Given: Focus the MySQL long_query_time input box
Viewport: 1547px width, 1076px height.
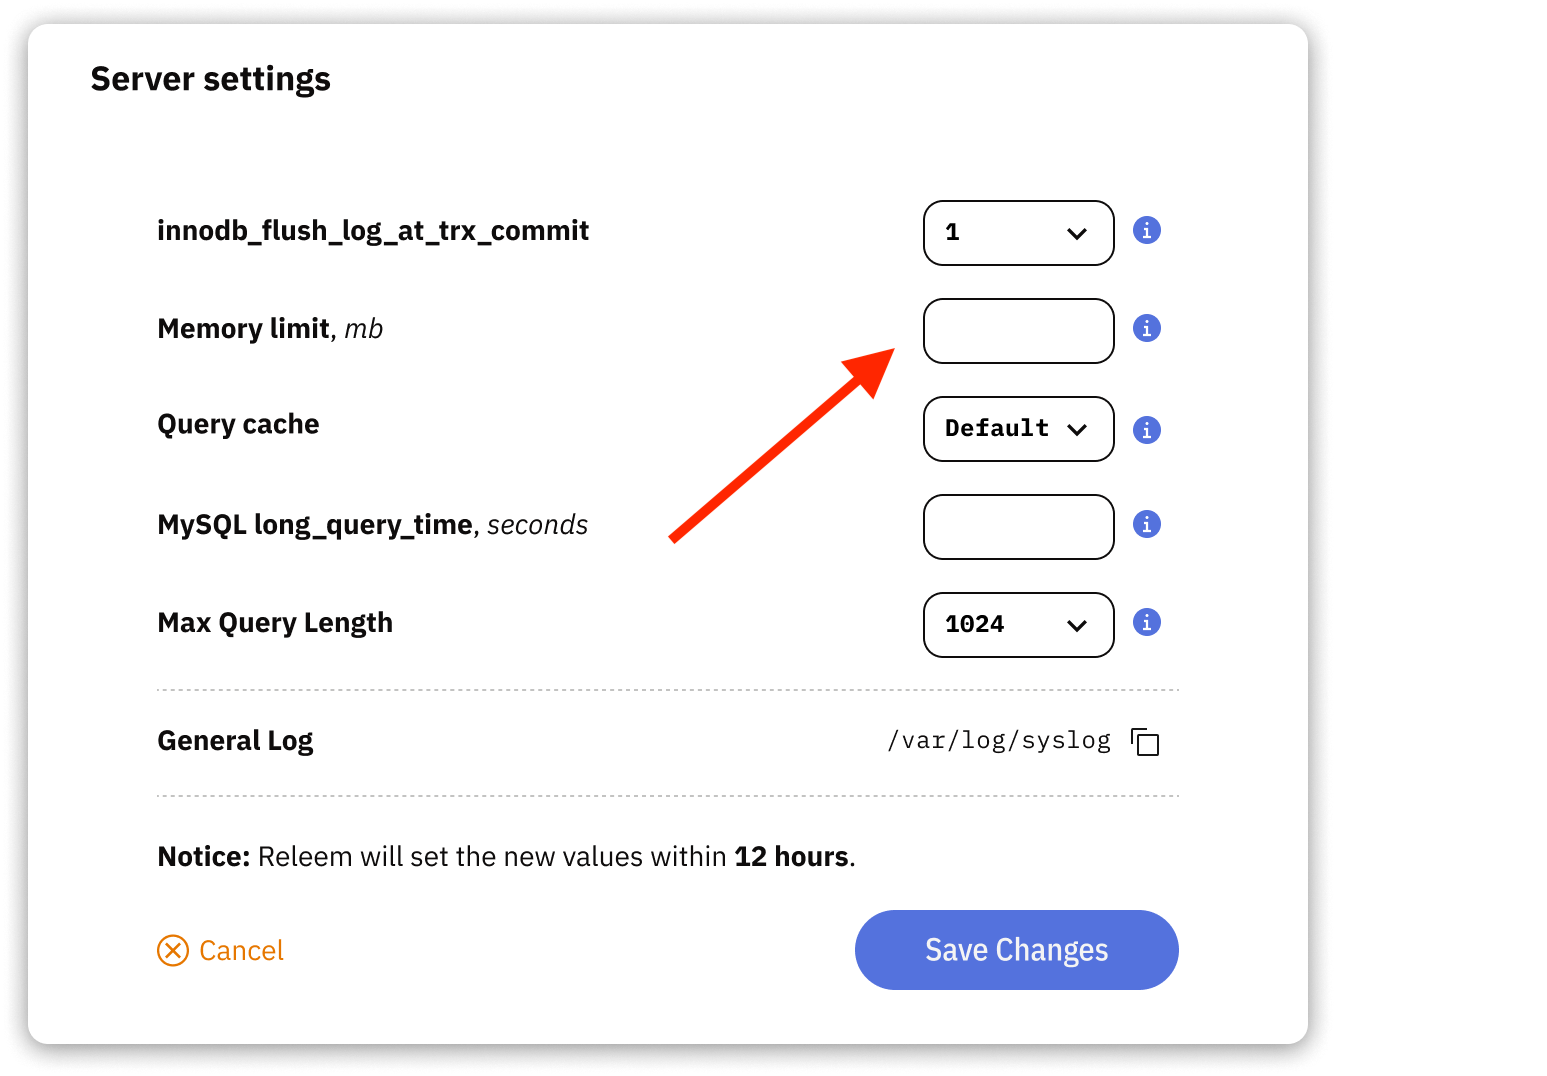Looking at the screenshot, I should pos(1018,527).
